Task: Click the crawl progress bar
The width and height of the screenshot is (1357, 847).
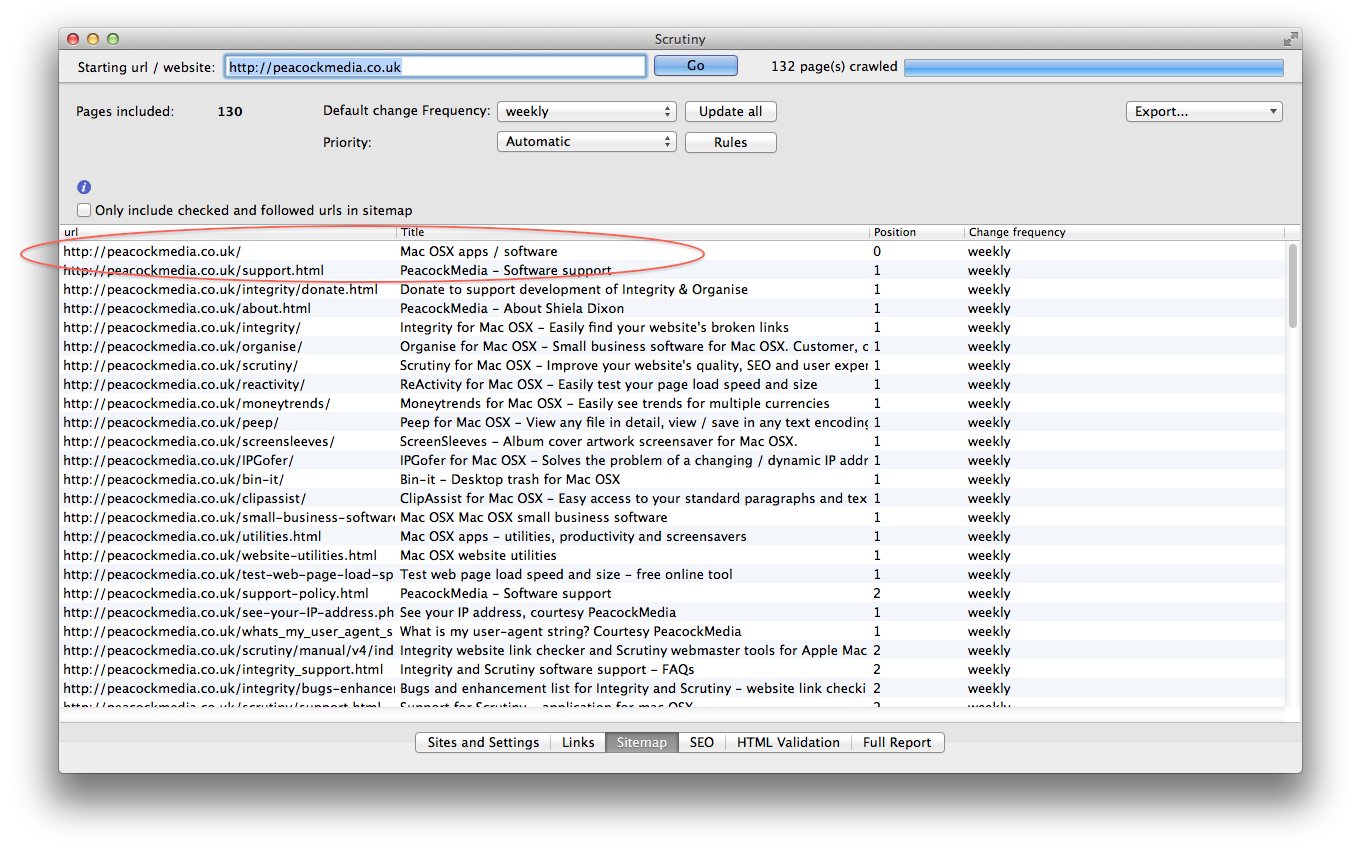Action: click(x=1094, y=67)
